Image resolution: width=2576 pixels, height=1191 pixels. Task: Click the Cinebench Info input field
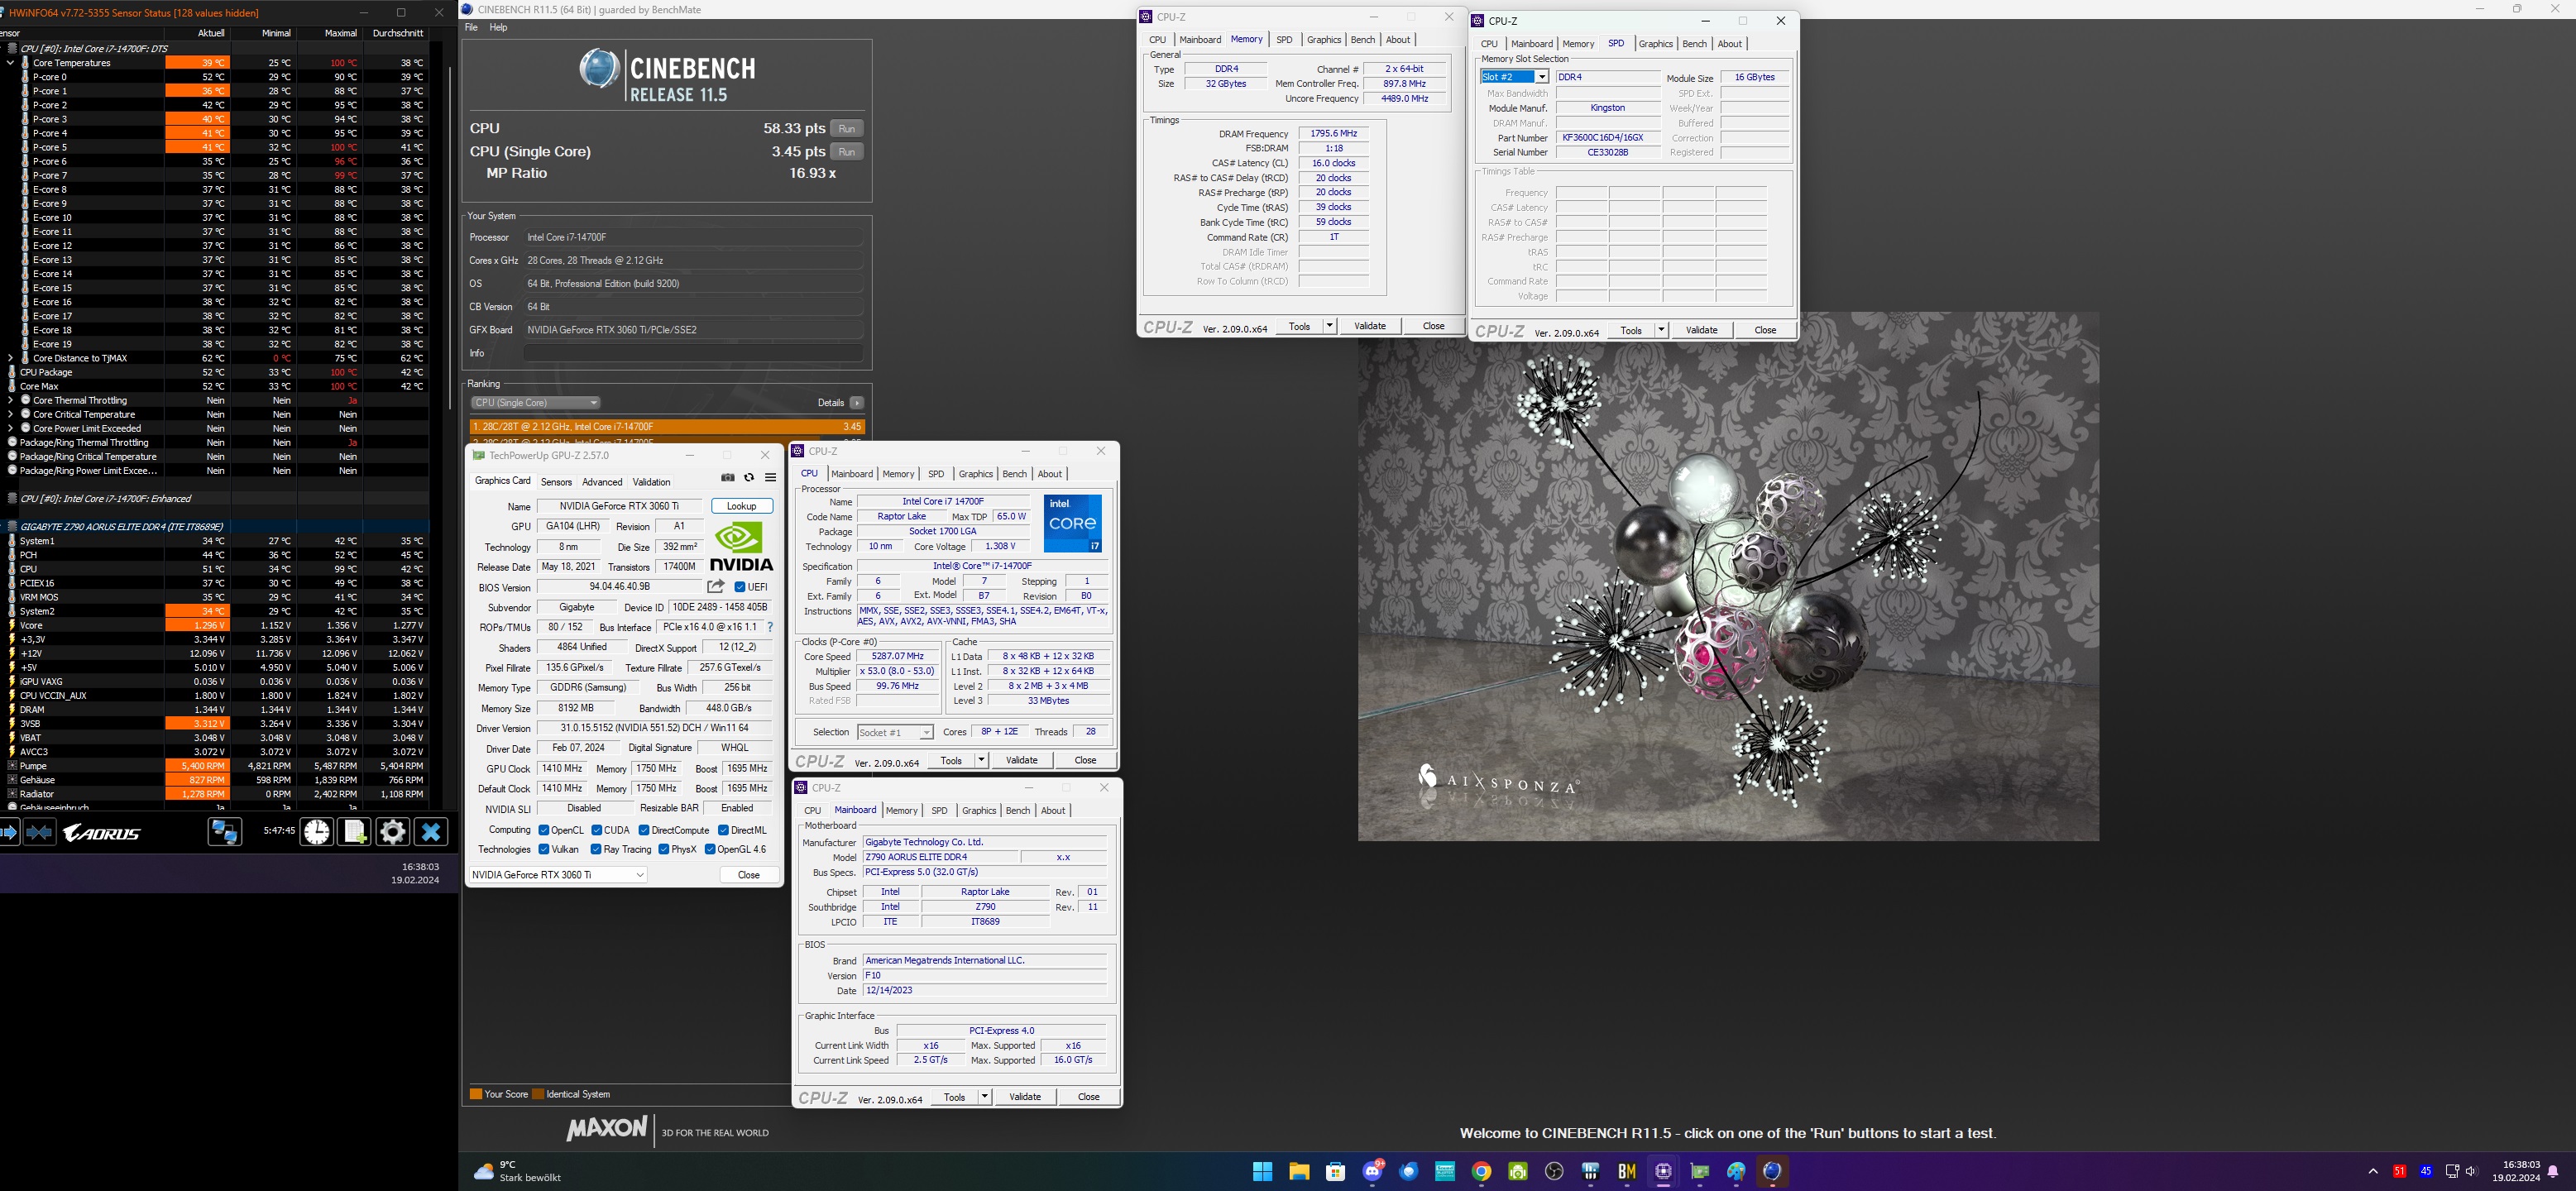point(693,353)
